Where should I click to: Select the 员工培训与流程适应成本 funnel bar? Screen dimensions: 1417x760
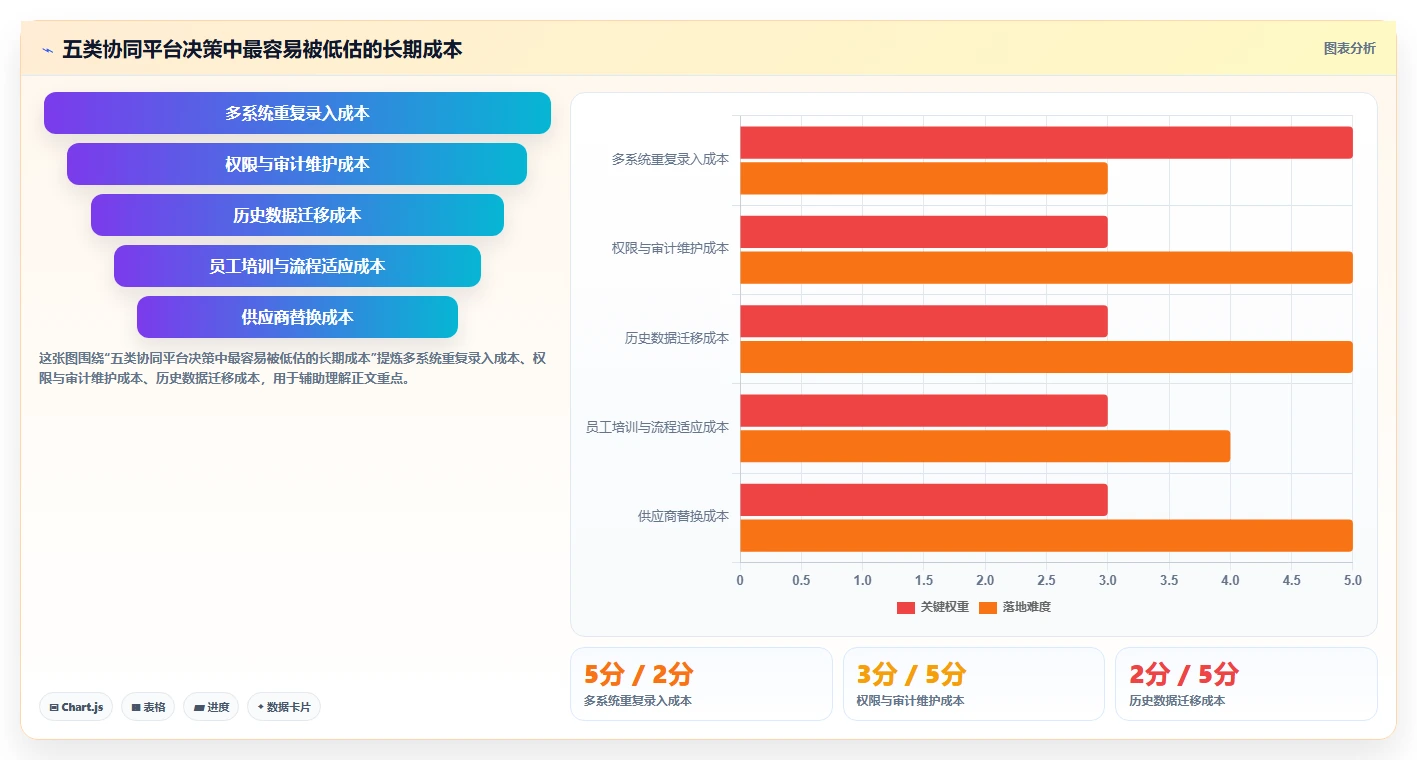297,266
